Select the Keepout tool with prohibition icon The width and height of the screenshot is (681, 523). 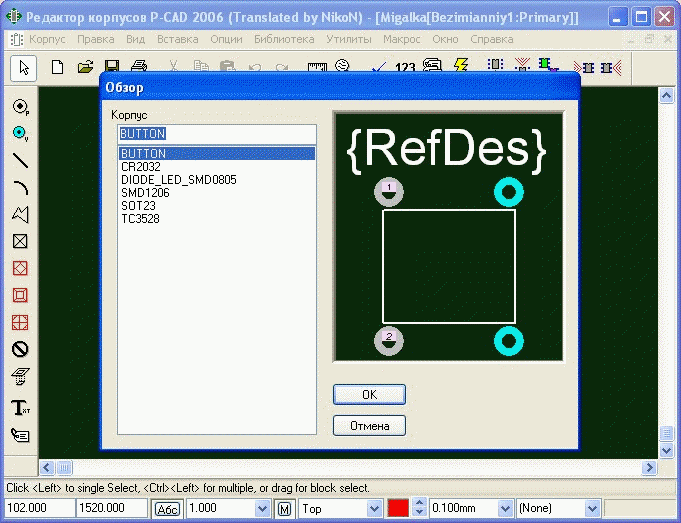coord(20,349)
